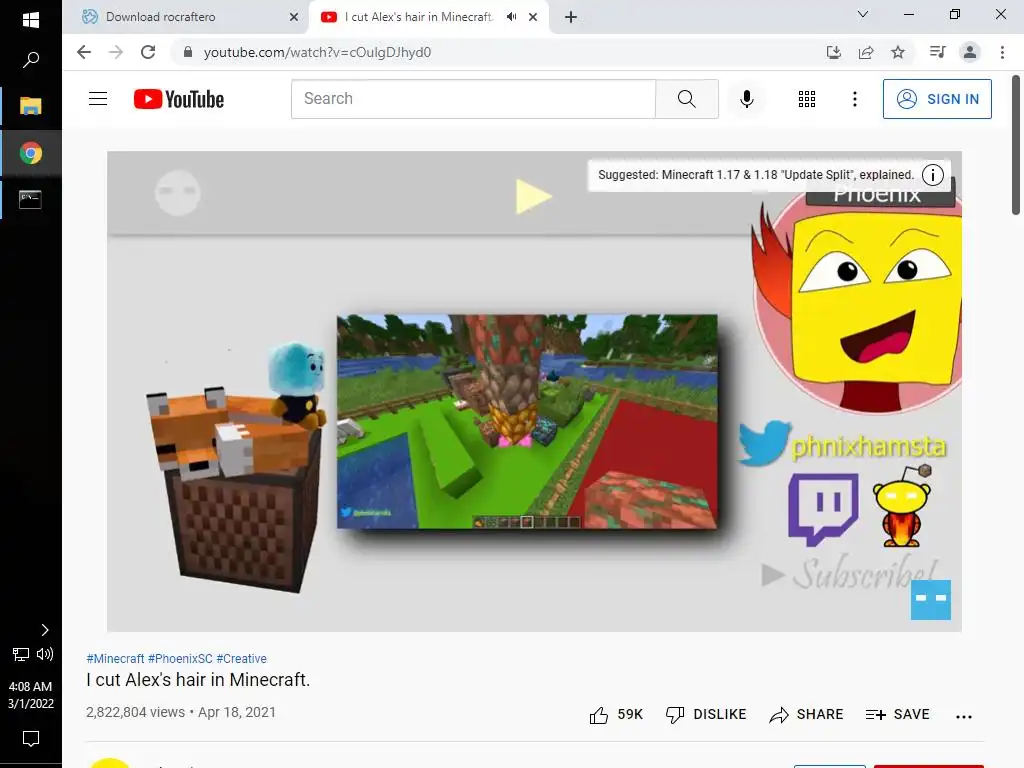The width and height of the screenshot is (1024, 768).
Task: Open the YouTube apps grid icon
Action: (807, 99)
